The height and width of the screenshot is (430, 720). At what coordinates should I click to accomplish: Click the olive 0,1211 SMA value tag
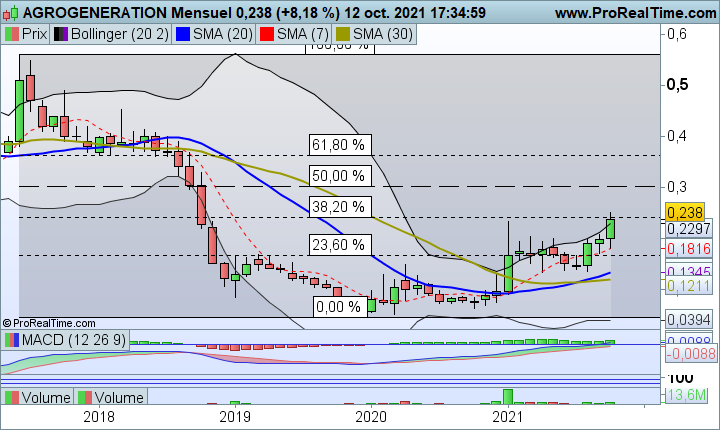tap(688, 286)
